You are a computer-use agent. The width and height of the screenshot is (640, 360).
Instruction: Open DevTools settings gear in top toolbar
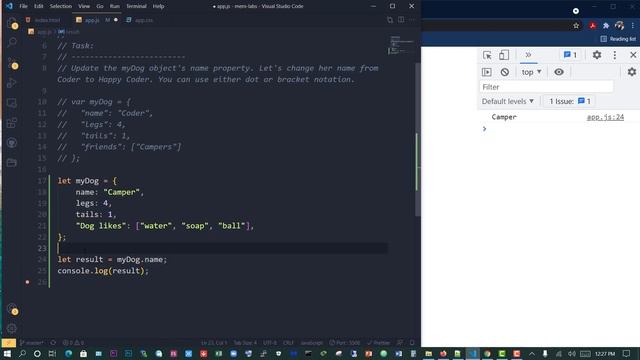point(597,55)
